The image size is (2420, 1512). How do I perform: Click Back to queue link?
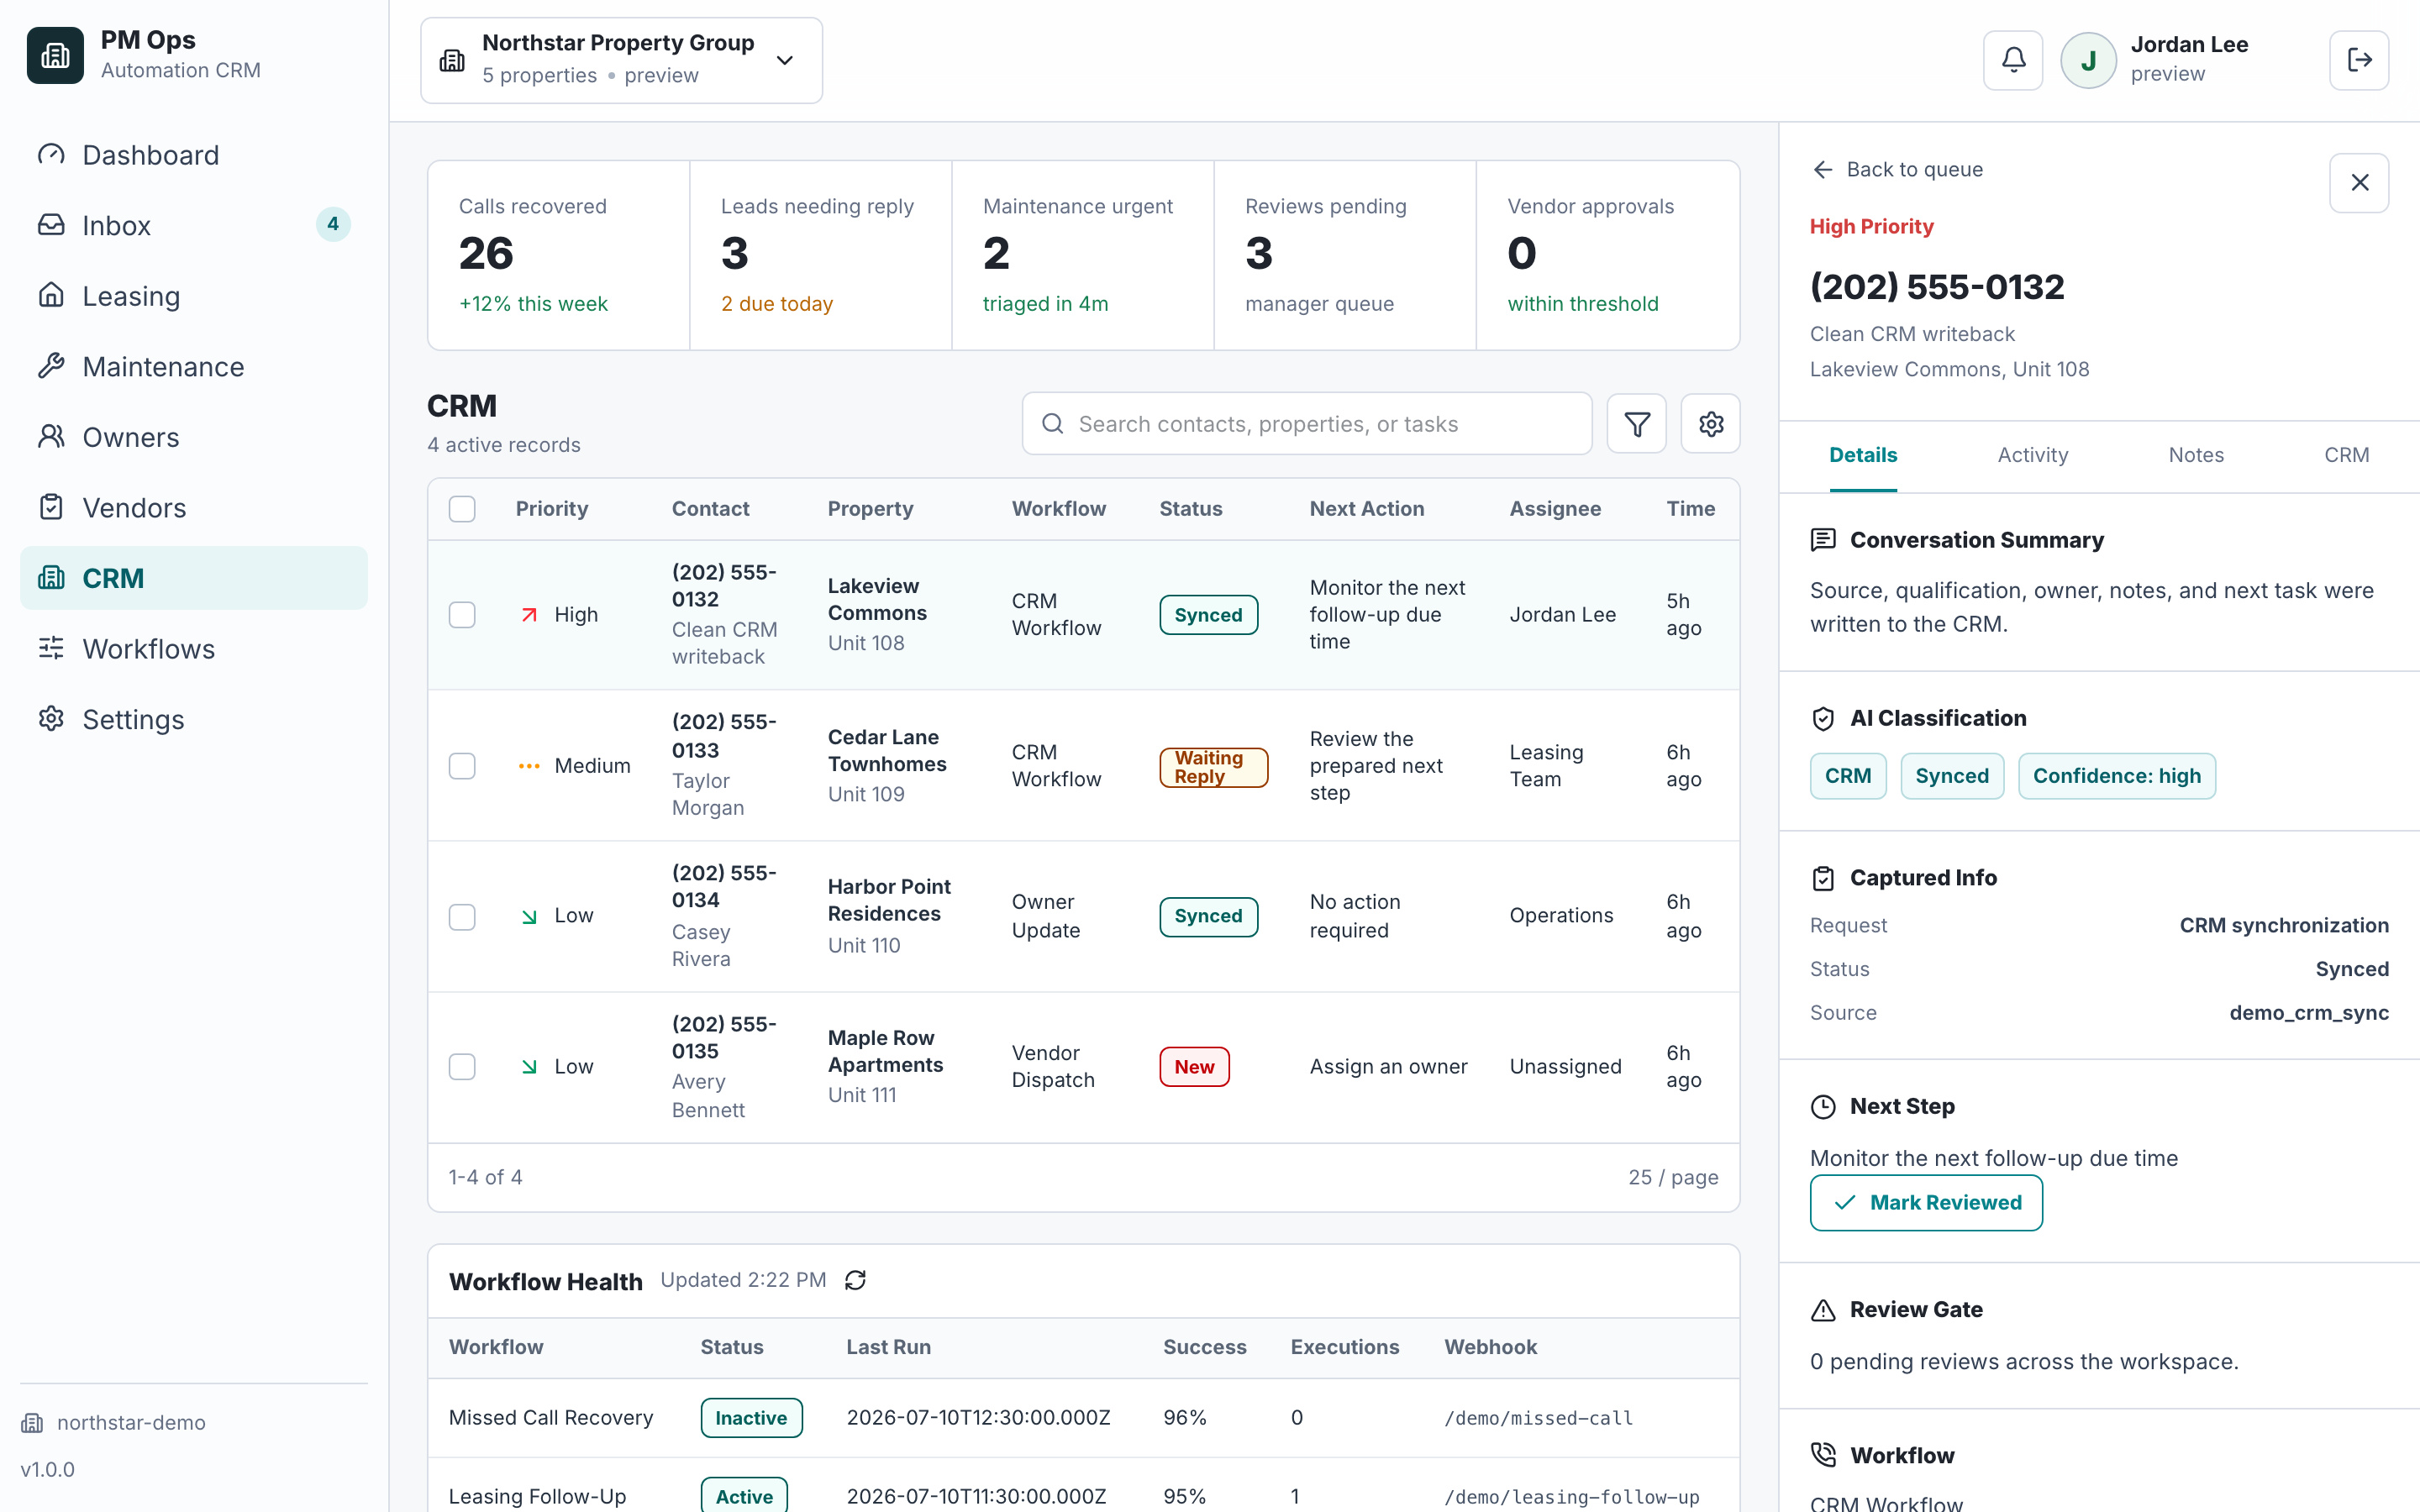tap(1897, 169)
